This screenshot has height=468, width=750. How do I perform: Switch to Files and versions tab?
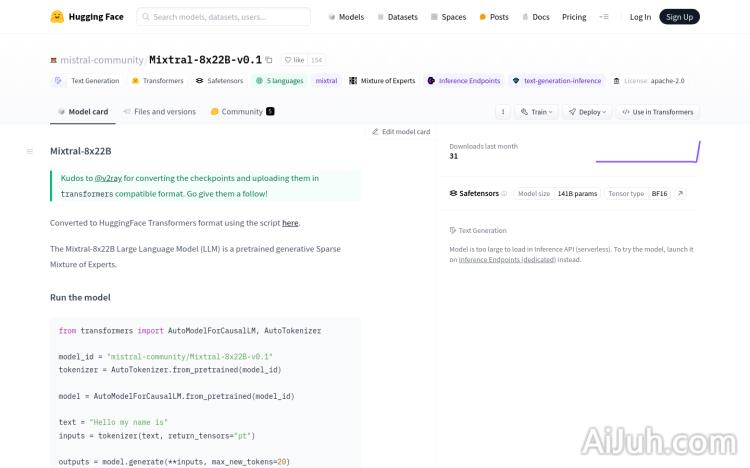tap(160, 112)
